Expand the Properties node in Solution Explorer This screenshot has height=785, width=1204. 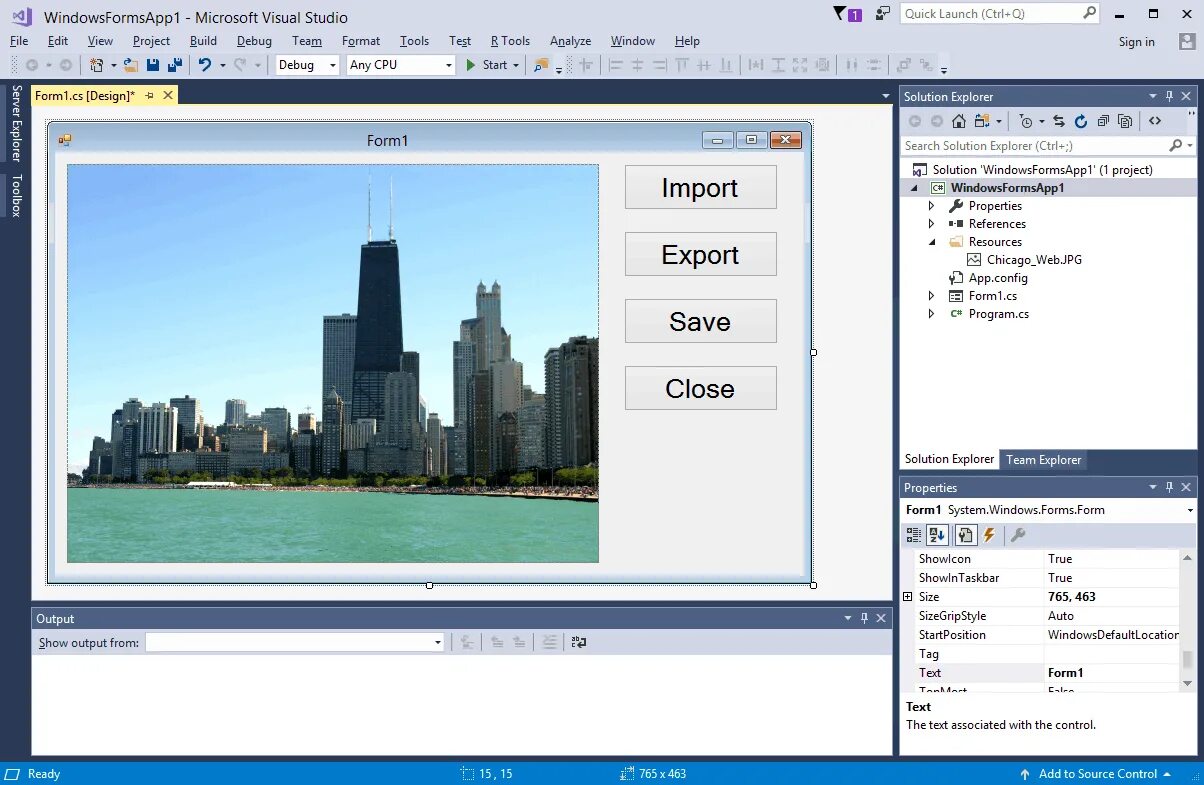[931, 206]
